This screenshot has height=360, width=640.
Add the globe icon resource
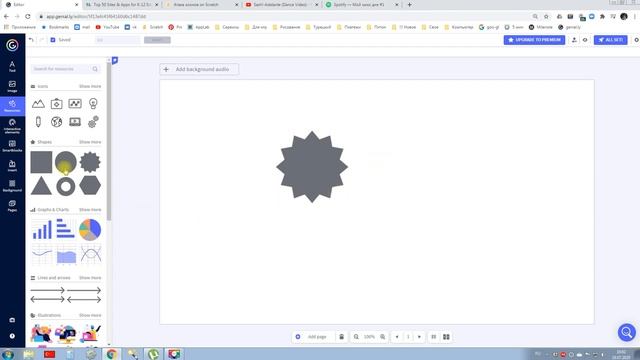(56, 122)
